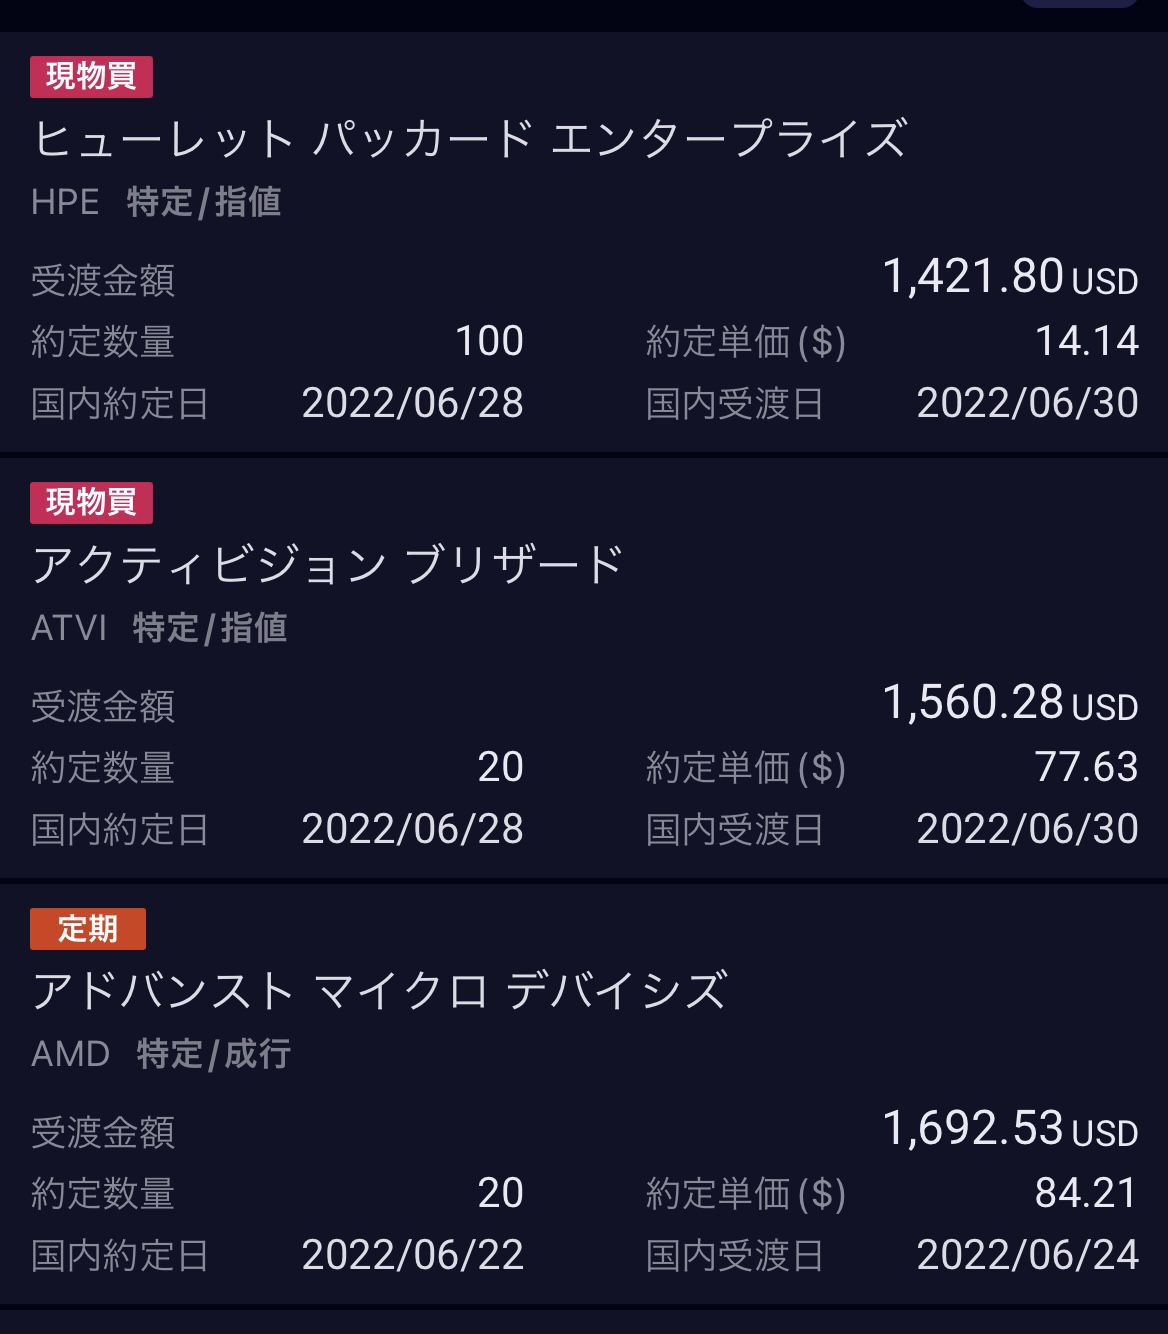The image size is (1168, 1334).
Task: Click the 1,692.53 USD settlement amount
Action: click(x=1009, y=1129)
